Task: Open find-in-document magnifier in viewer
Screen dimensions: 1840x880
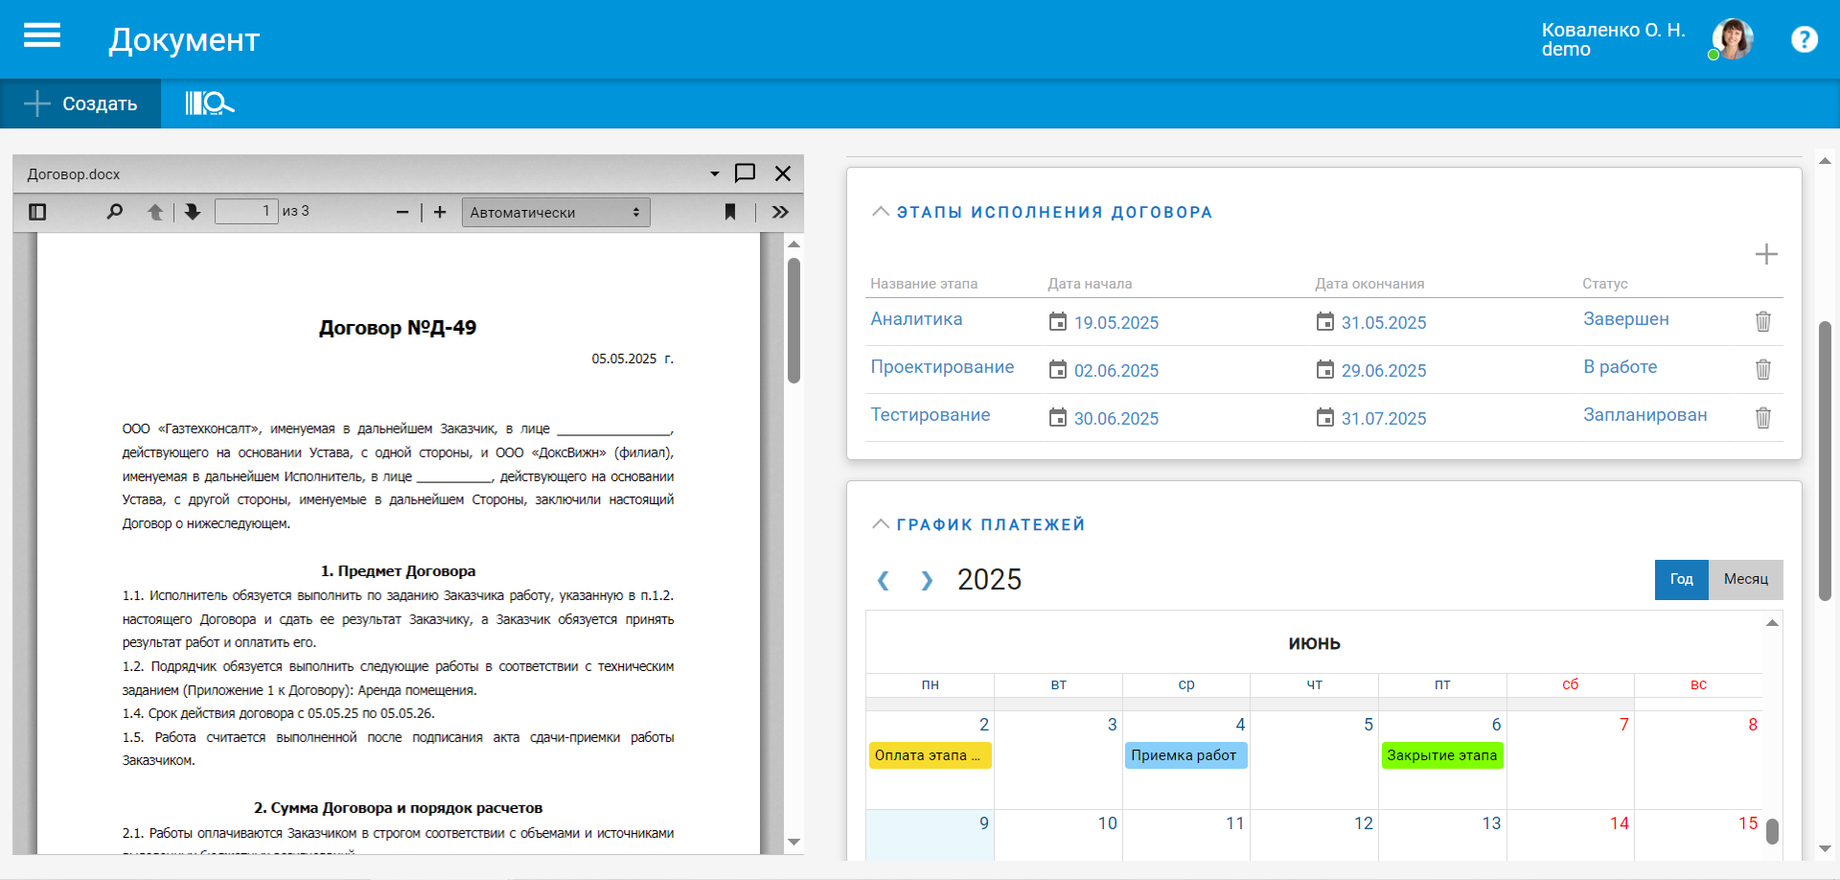Action: [x=115, y=212]
